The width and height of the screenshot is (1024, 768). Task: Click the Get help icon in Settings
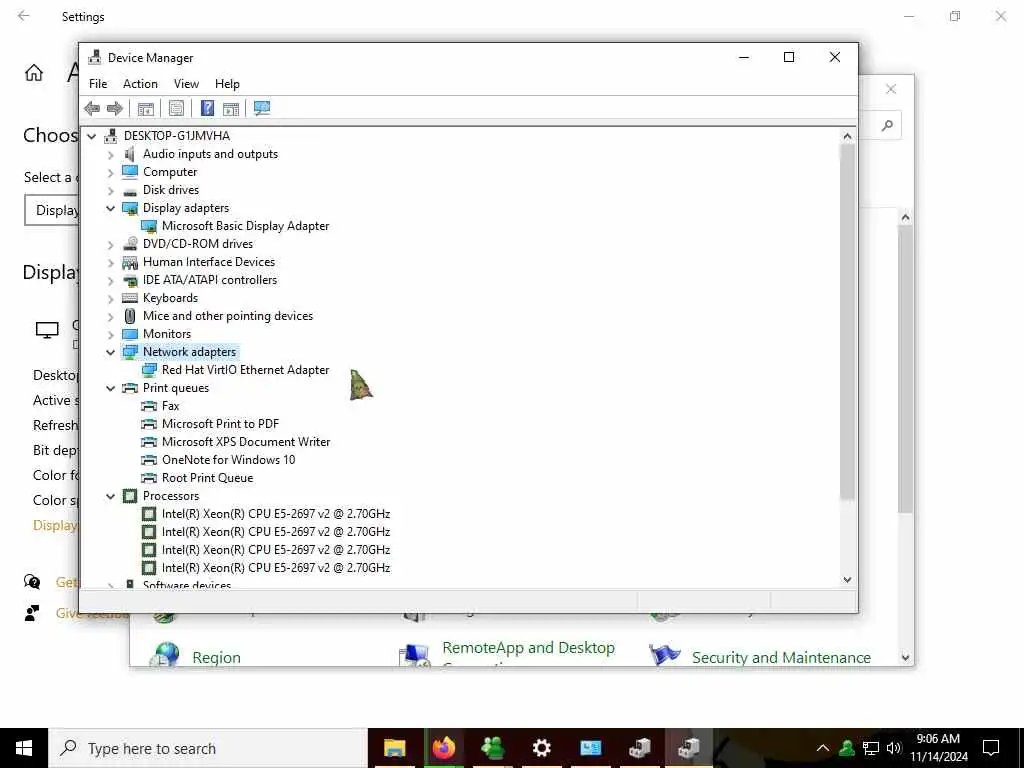point(32,581)
